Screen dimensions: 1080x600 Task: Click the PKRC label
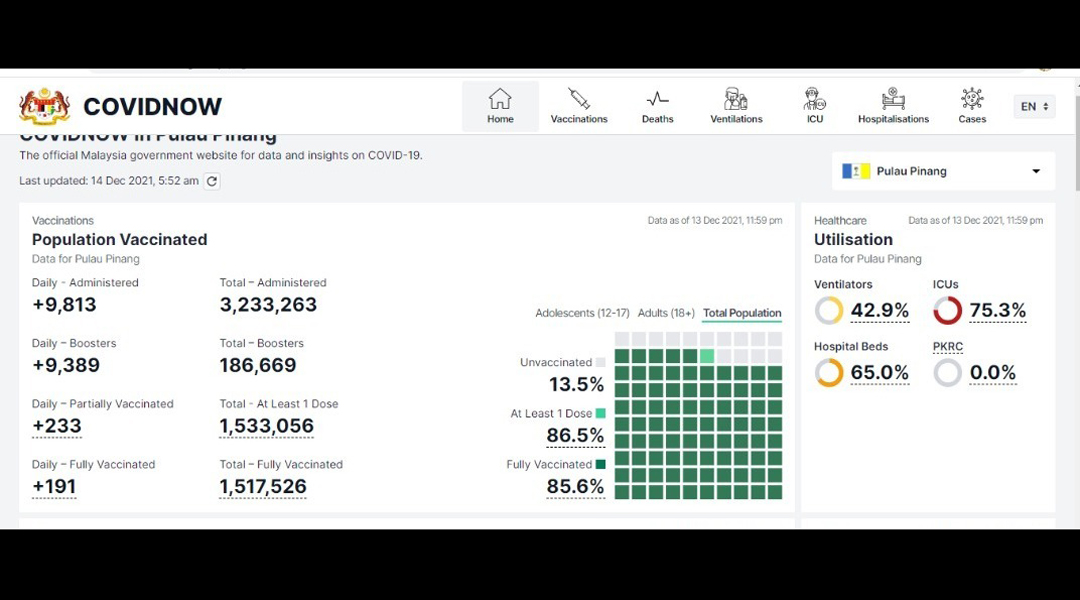pyautogui.click(x=948, y=346)
